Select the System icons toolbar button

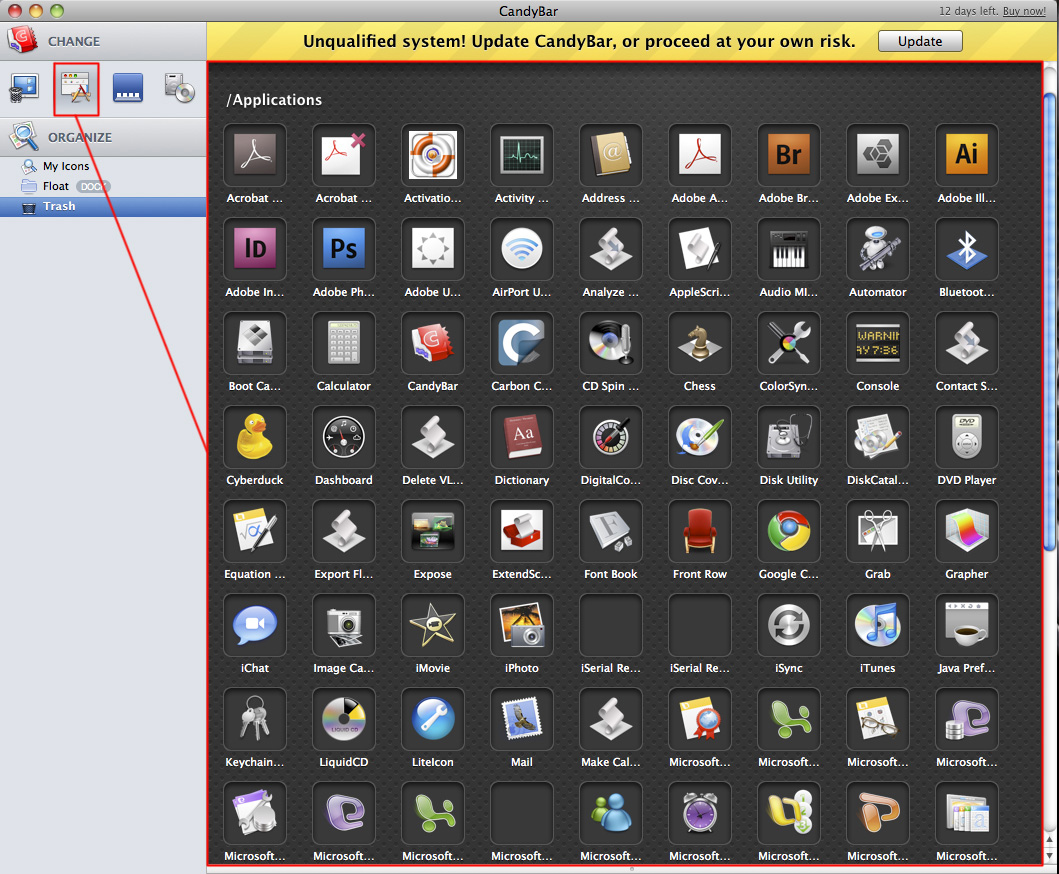(24, 88)
